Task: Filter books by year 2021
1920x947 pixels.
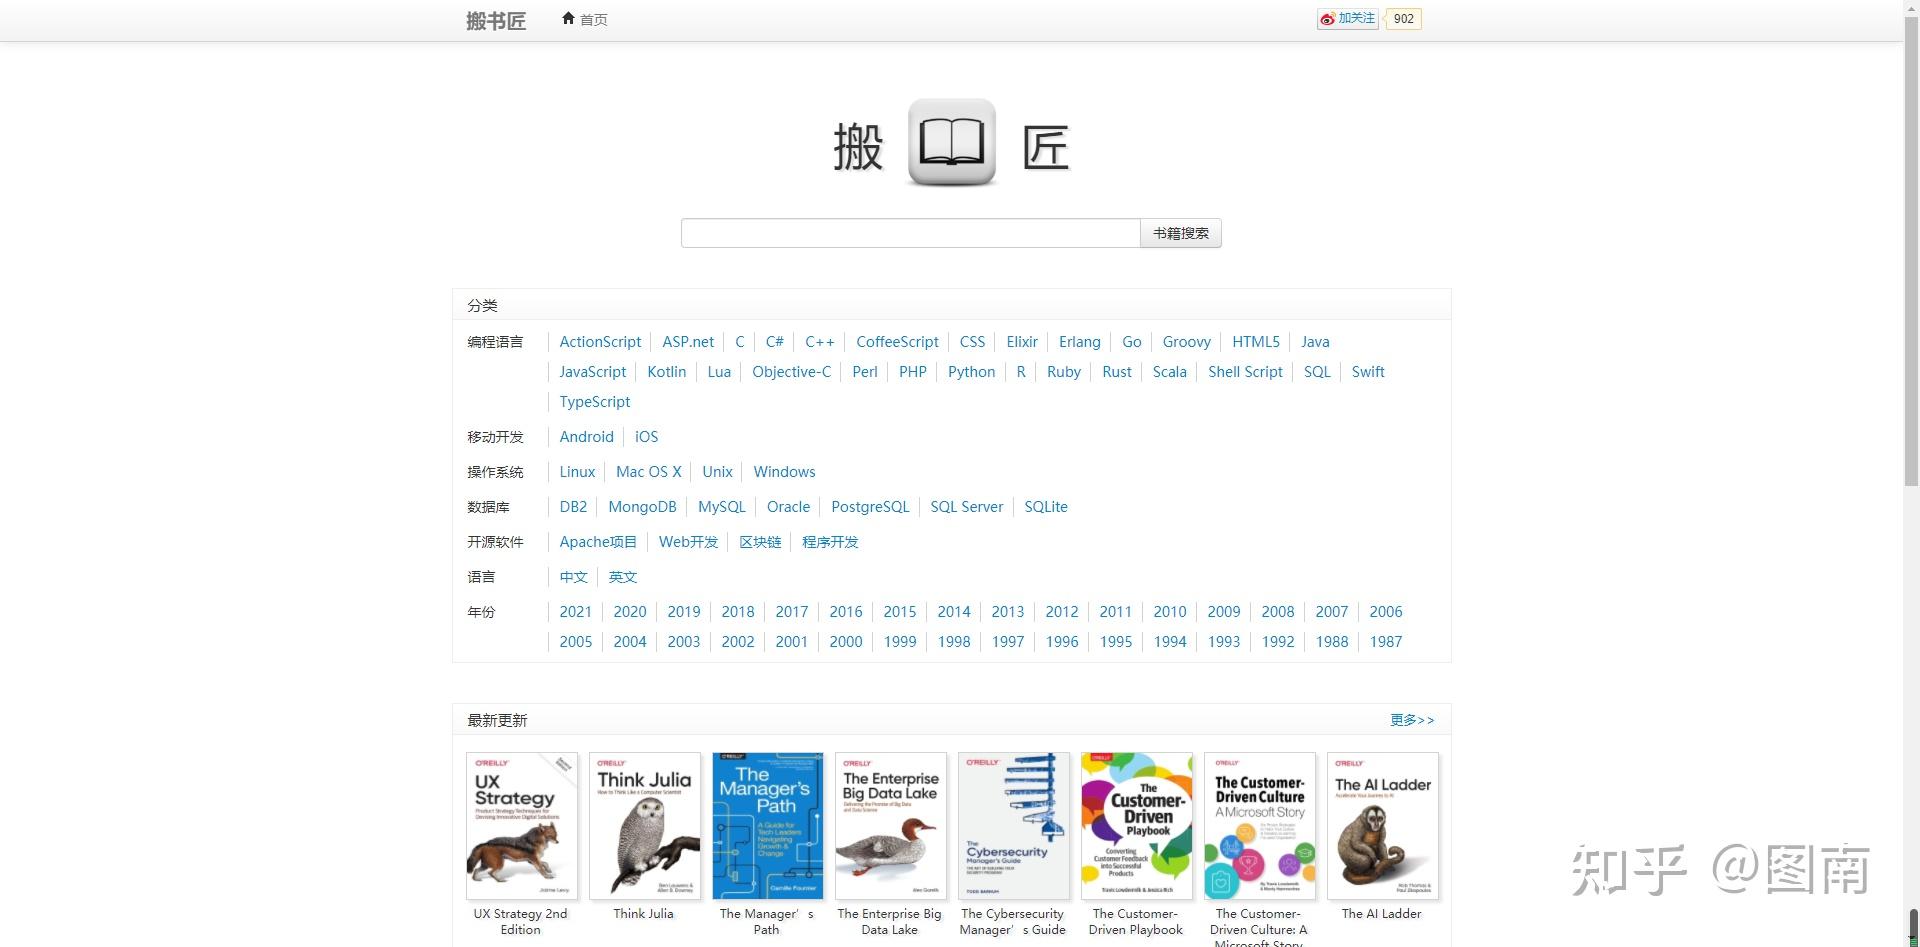Action: (576, 611)
